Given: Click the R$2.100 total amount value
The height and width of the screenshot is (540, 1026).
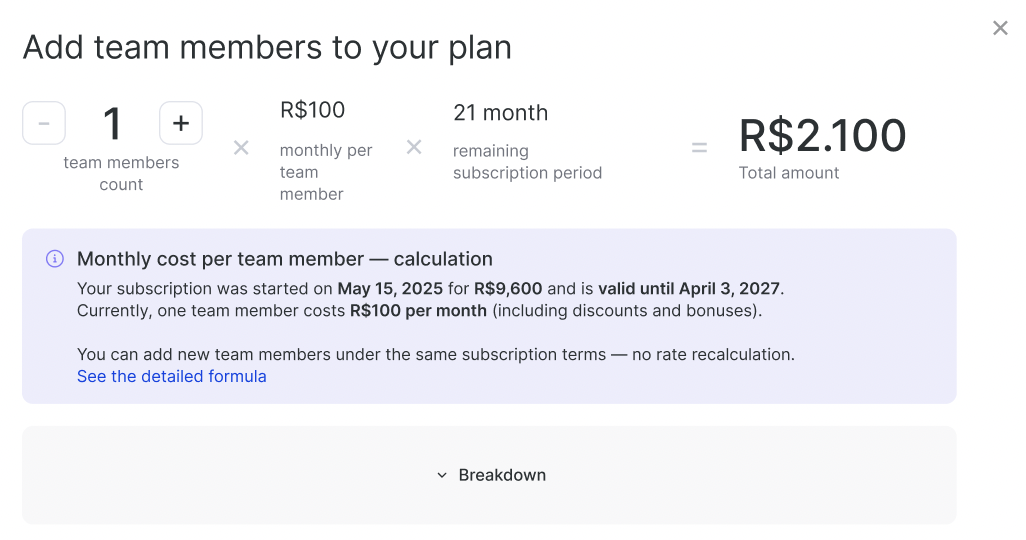Looking at the screenshot, I should pyautogui.click(x=822, y=135).
